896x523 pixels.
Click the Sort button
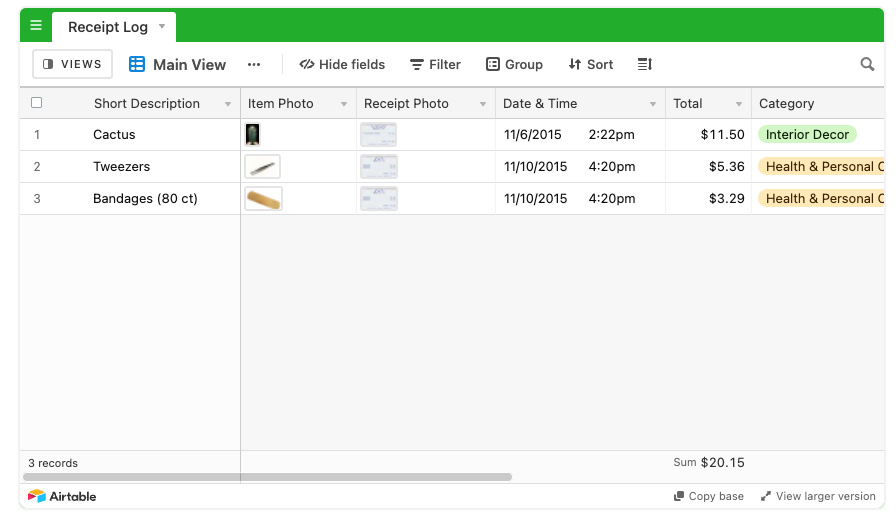coord(591,65)
